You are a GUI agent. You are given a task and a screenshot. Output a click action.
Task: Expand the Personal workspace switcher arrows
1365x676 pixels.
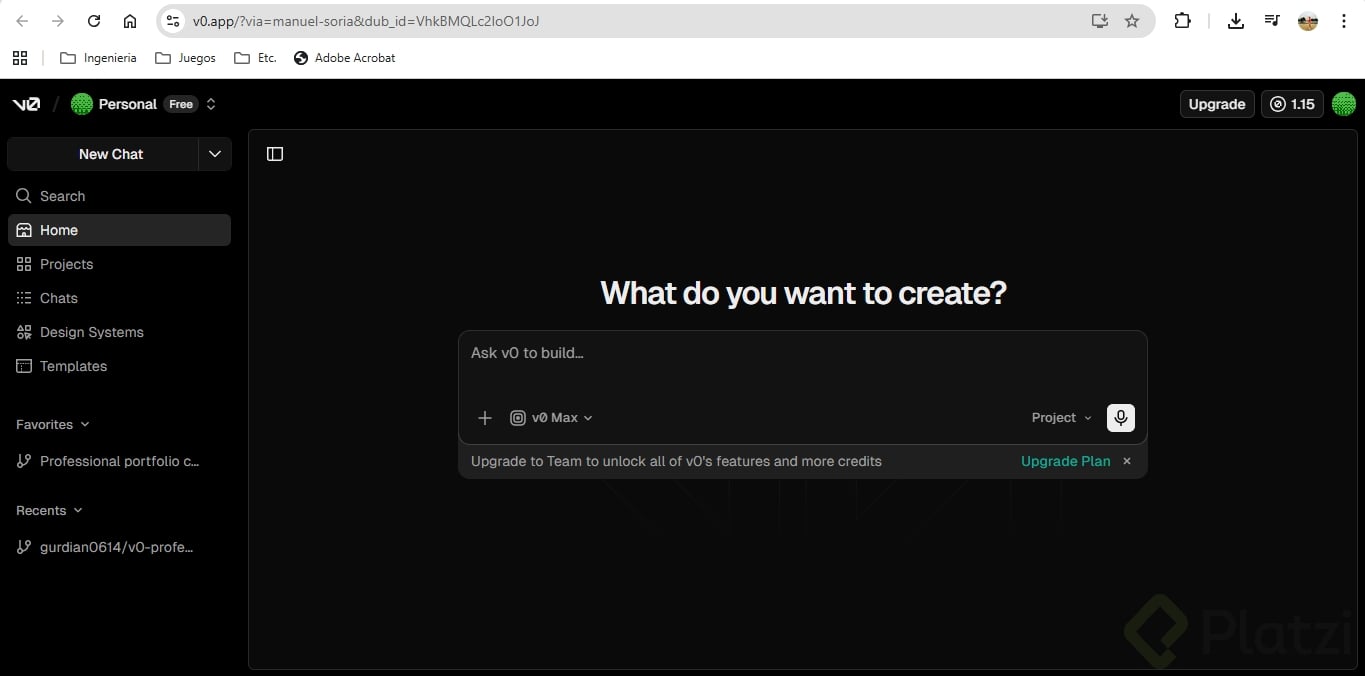(x=210, y=104)
